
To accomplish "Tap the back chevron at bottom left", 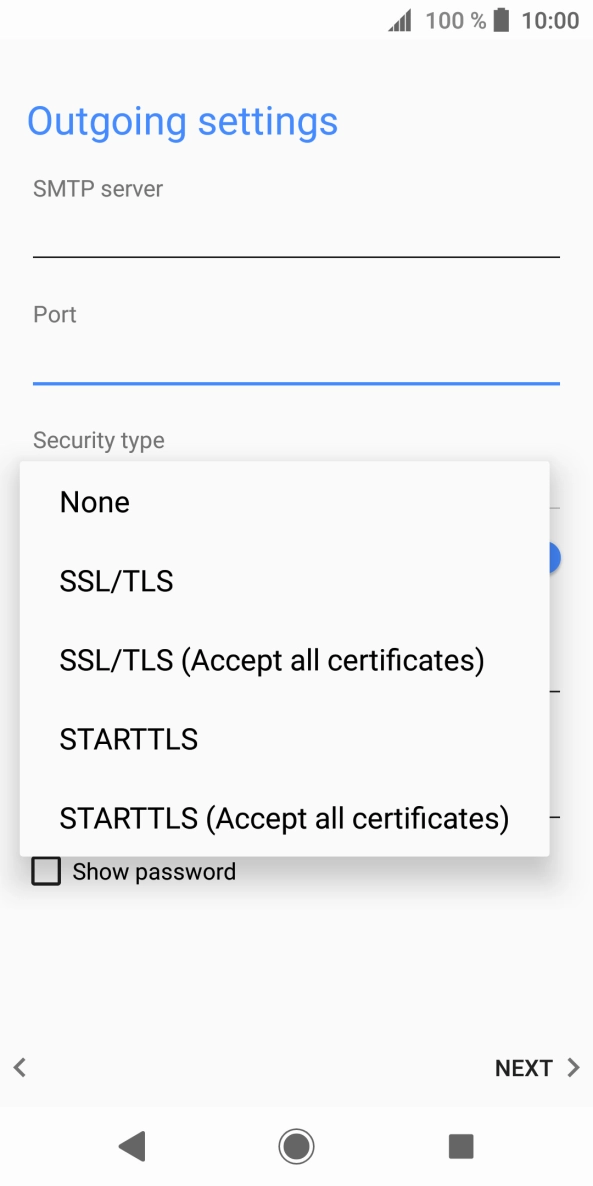I will click(19, 1067).
